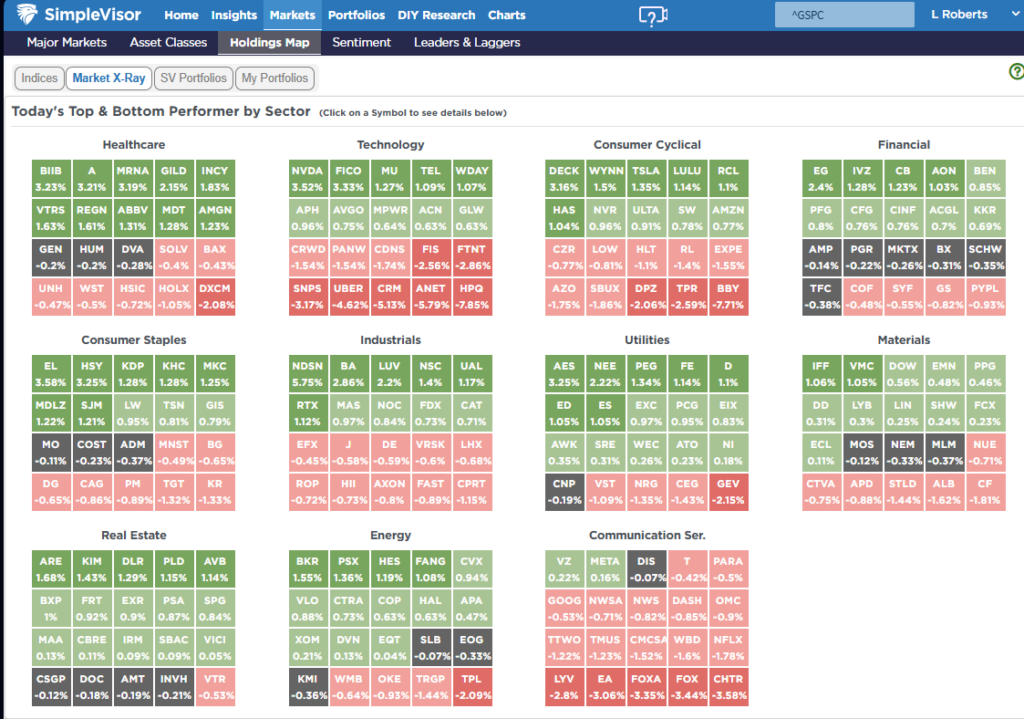The width and height of the screenshot is (1024, 719).
Task: Open the Portfolios menu
Action: 356,15
